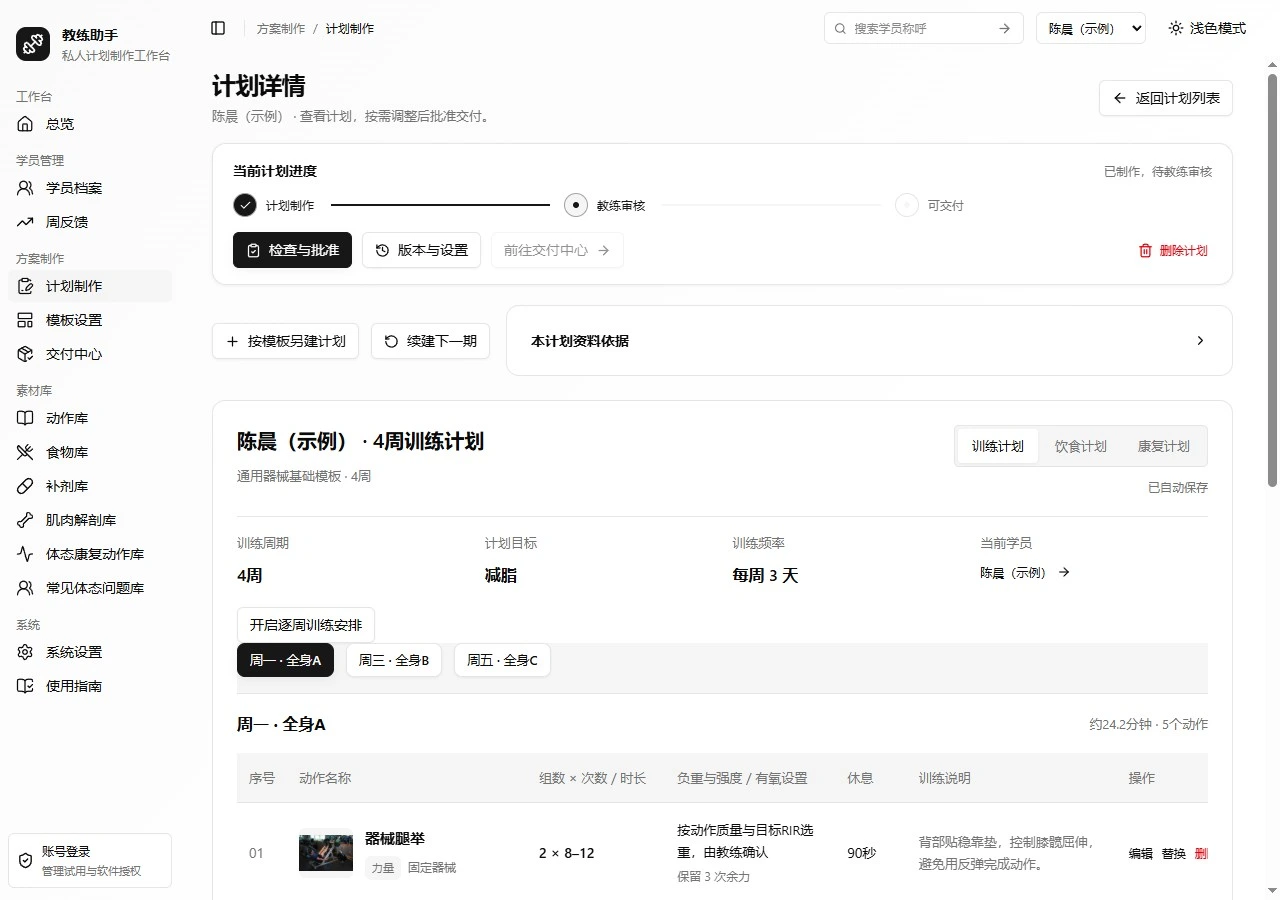1280x900 pixels.
Task: Toggle 浅色模式 theme switch
Action: (x=1207, y=28)
